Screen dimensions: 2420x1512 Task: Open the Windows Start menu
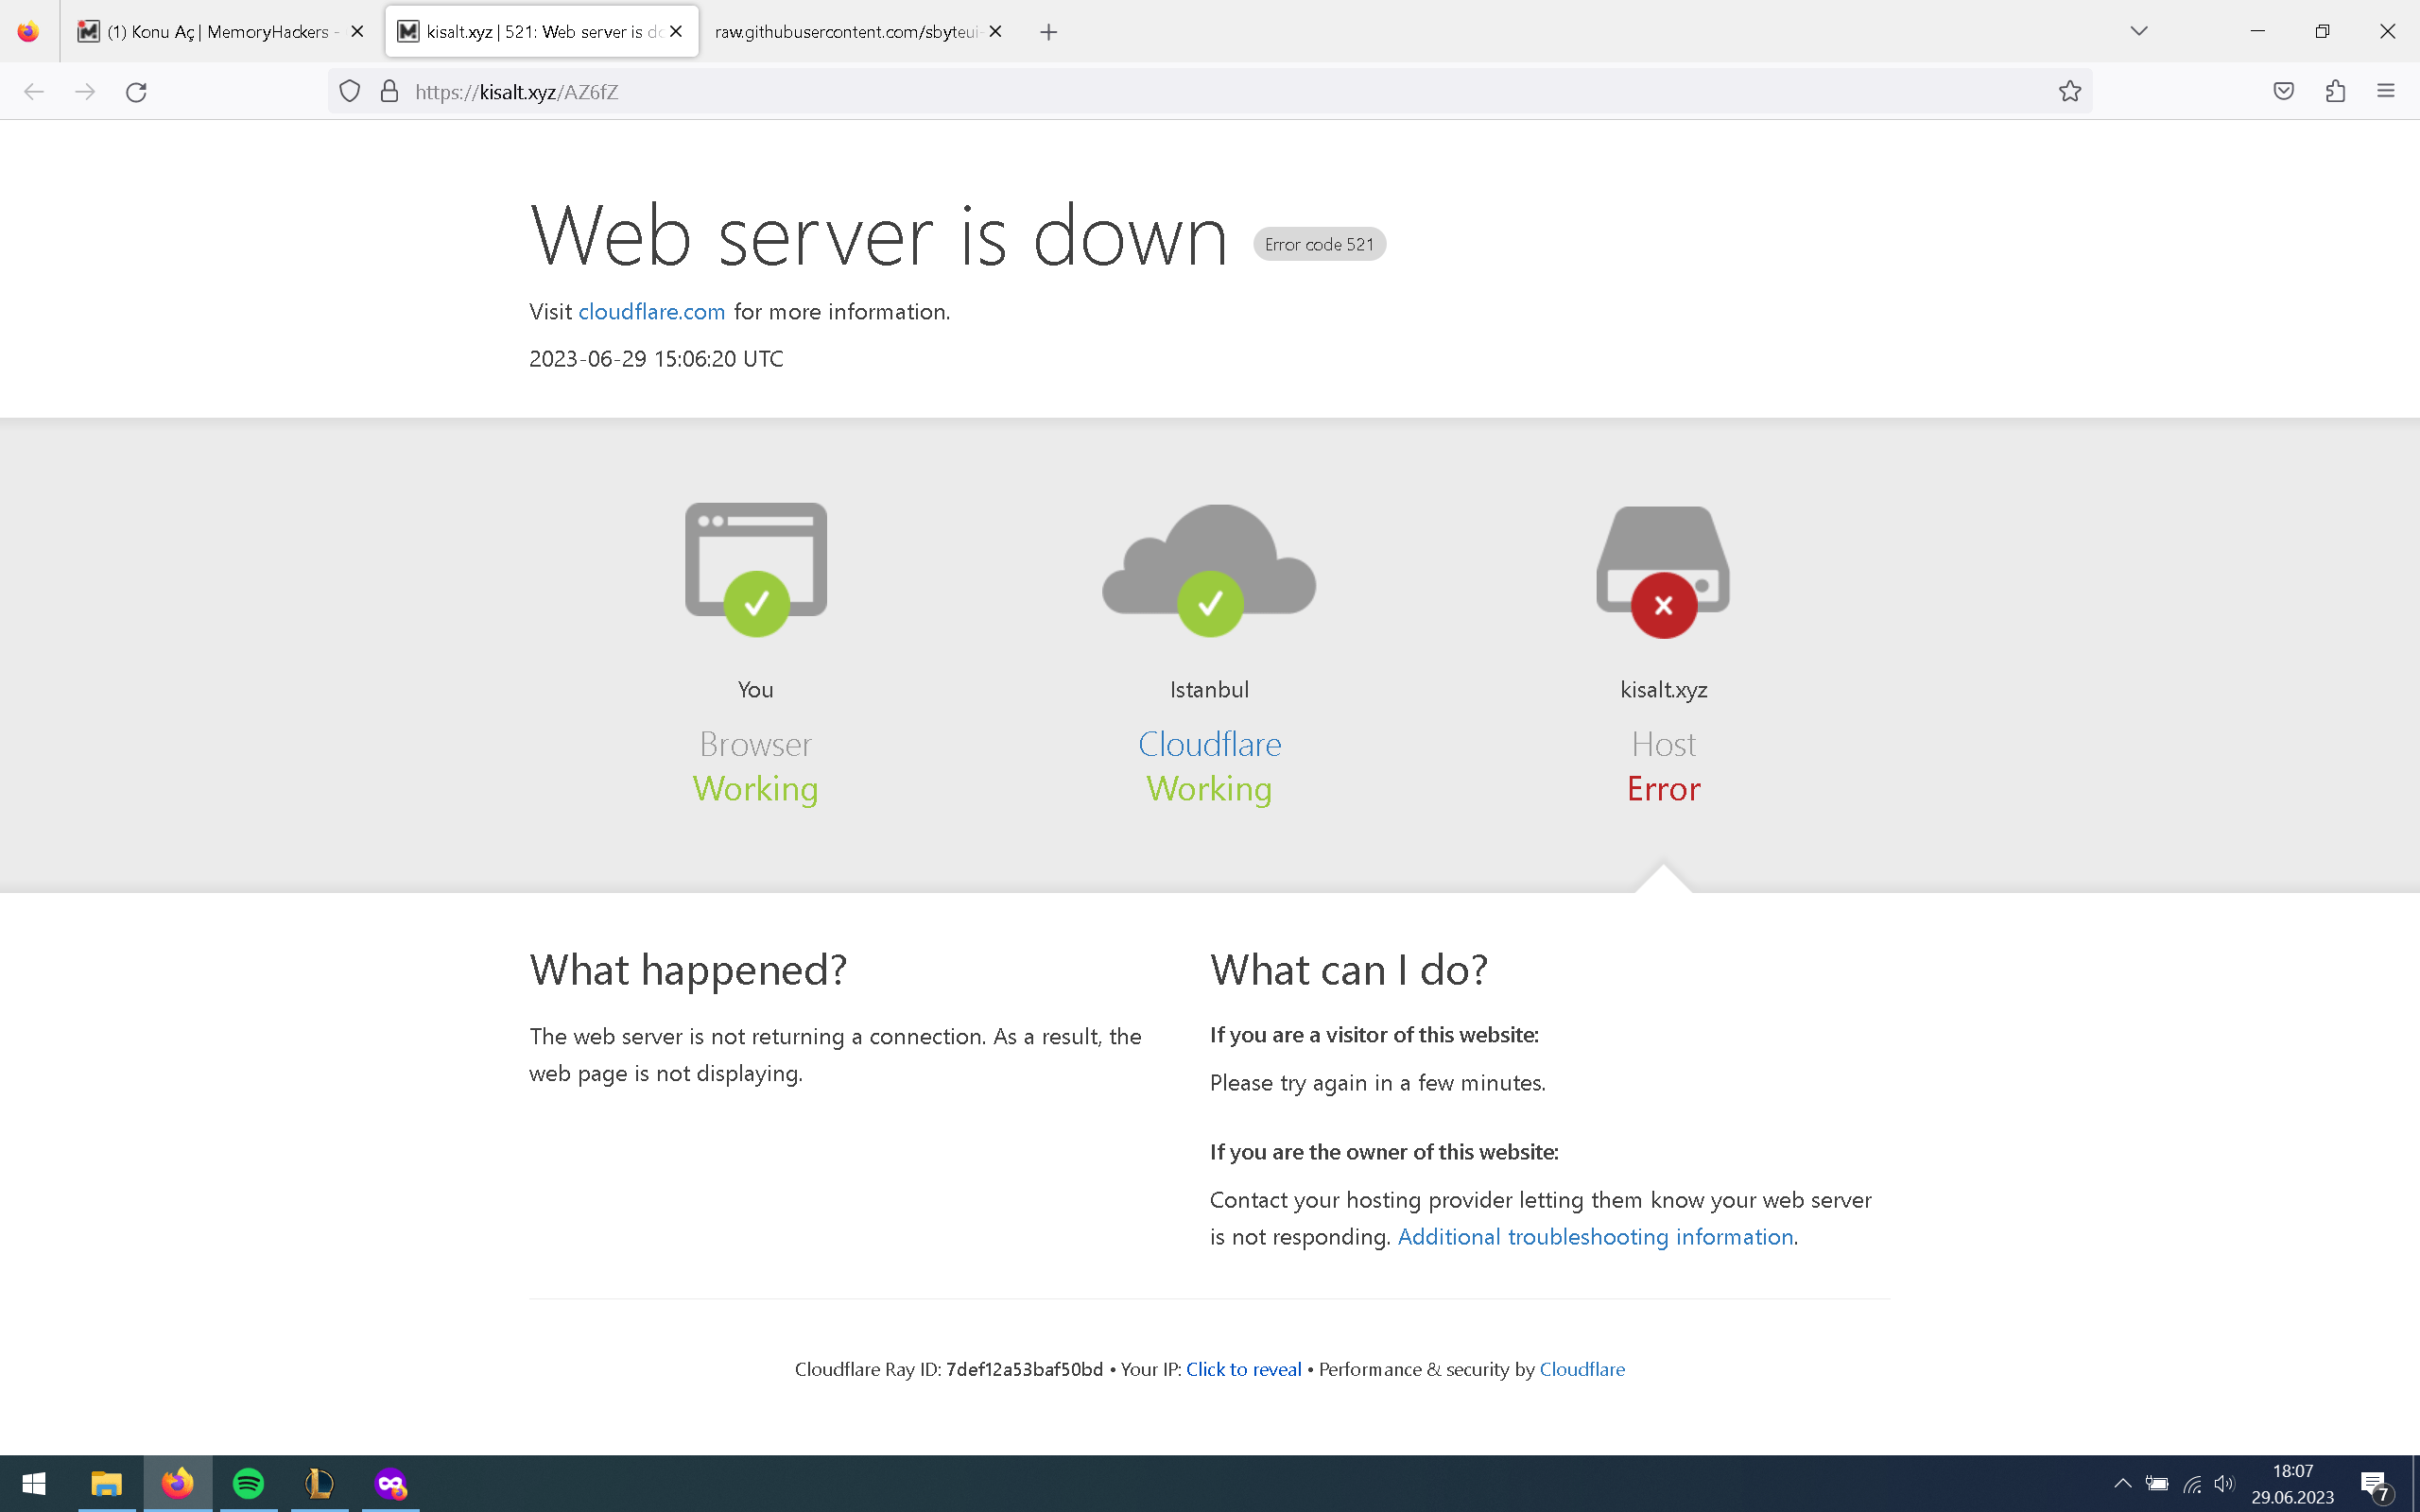click(x=34, y=1483)
